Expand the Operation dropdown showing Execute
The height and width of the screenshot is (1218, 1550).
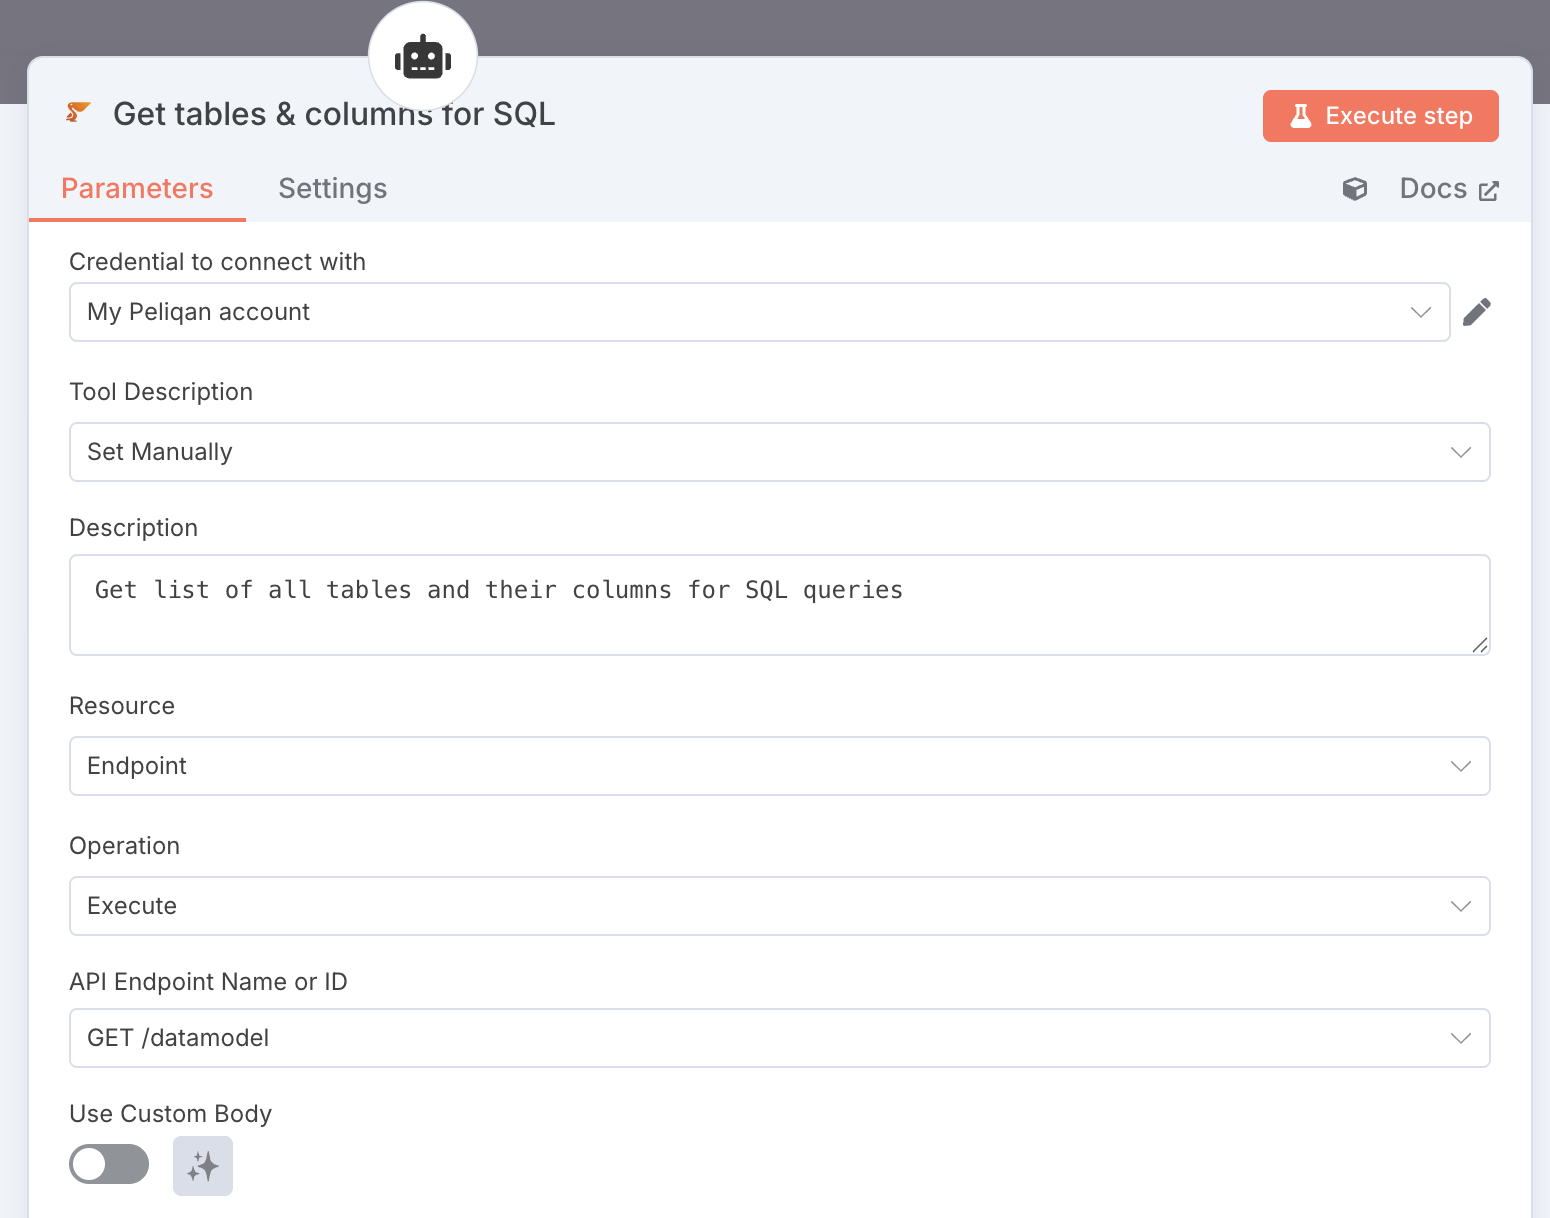click(x=780, y=906)
